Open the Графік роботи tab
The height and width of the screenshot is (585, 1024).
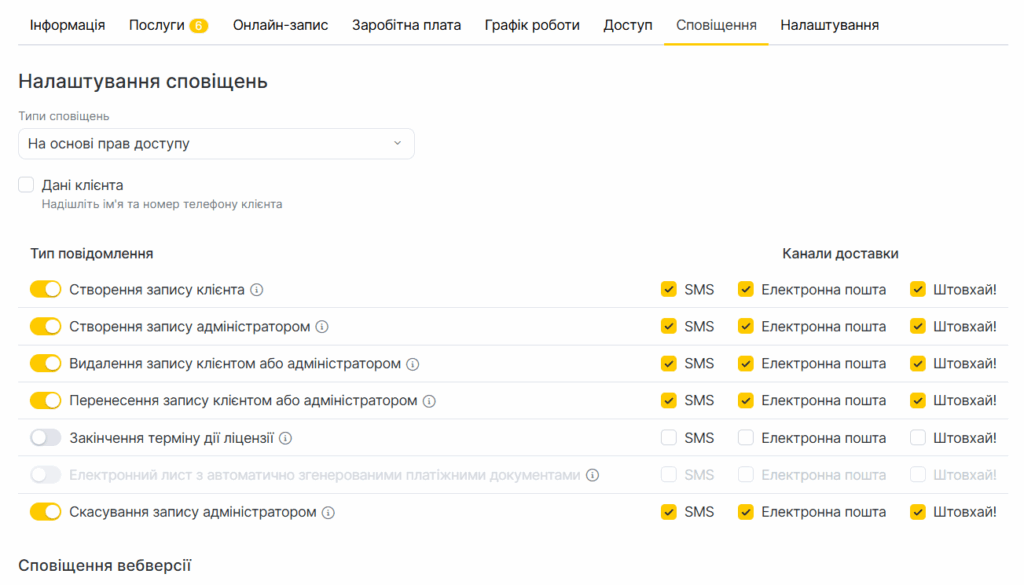[532, 25]
